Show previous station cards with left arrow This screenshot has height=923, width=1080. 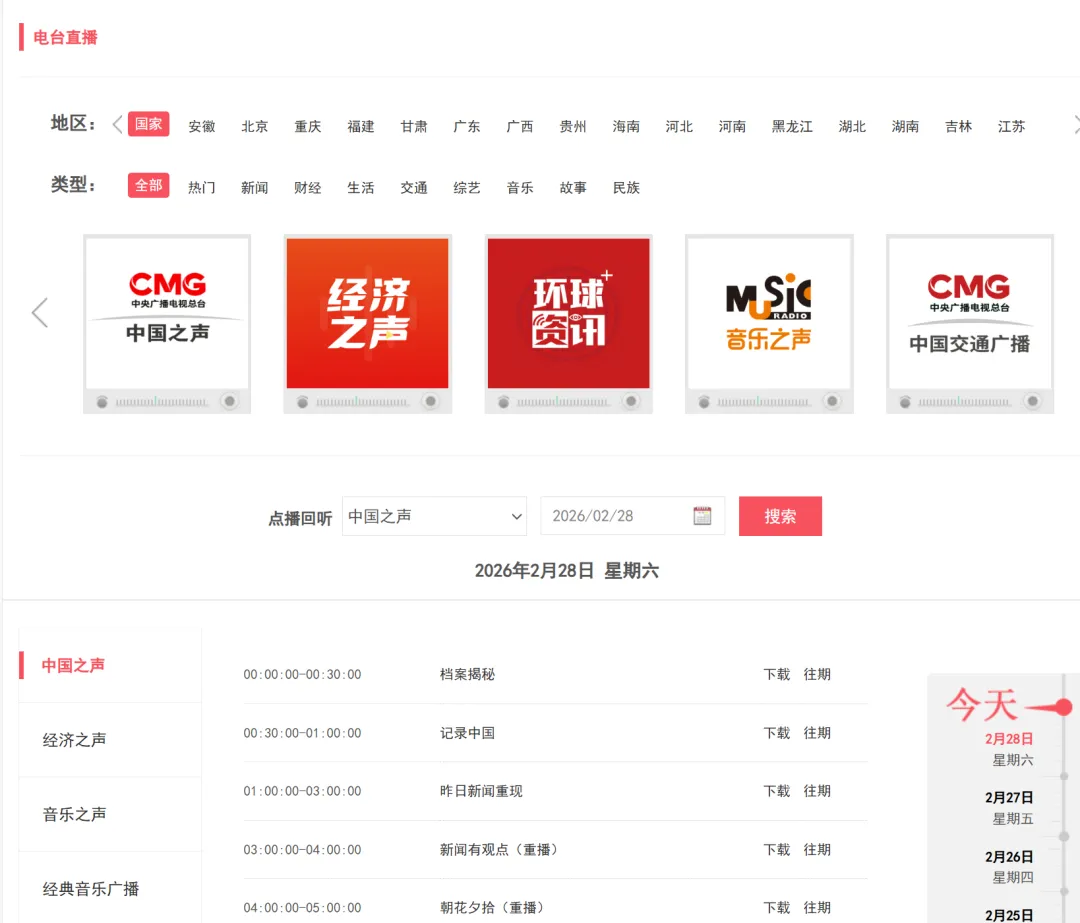[40, 313]
